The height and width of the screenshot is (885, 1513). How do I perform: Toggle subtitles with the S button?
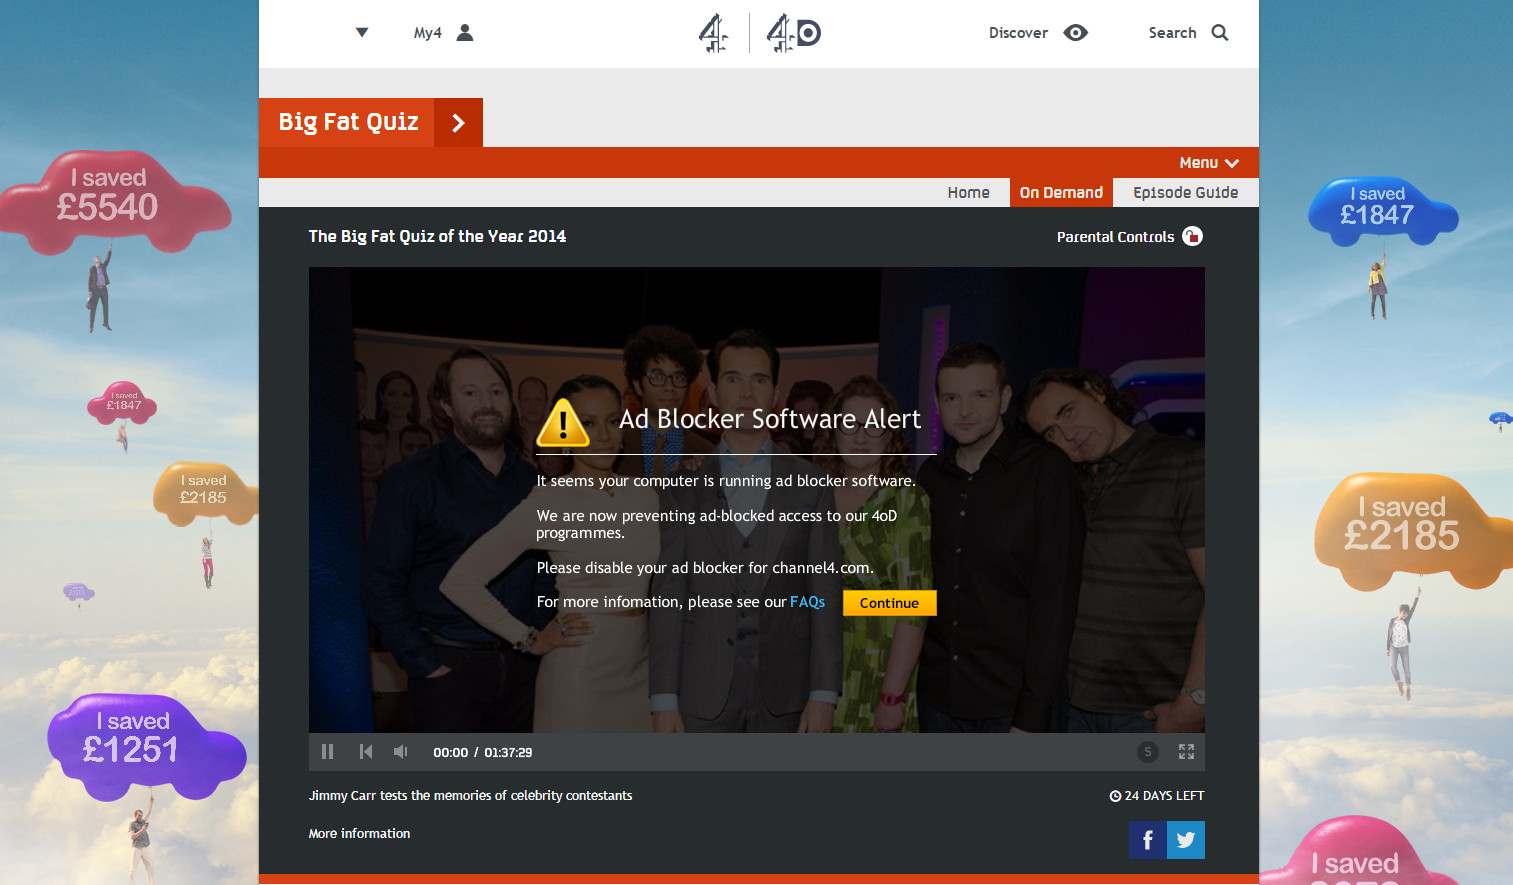coord(1147,752)
